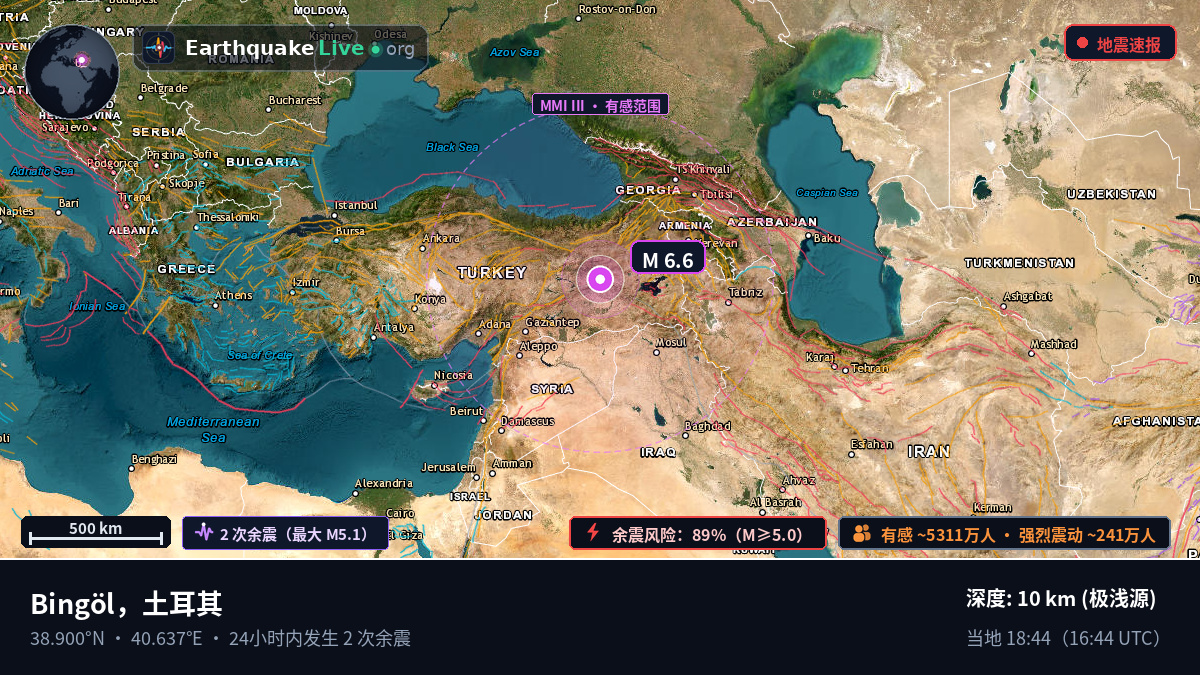Click the 500 km scale bar
This screenshot has width=1200, height=675.
pos(96,532)
